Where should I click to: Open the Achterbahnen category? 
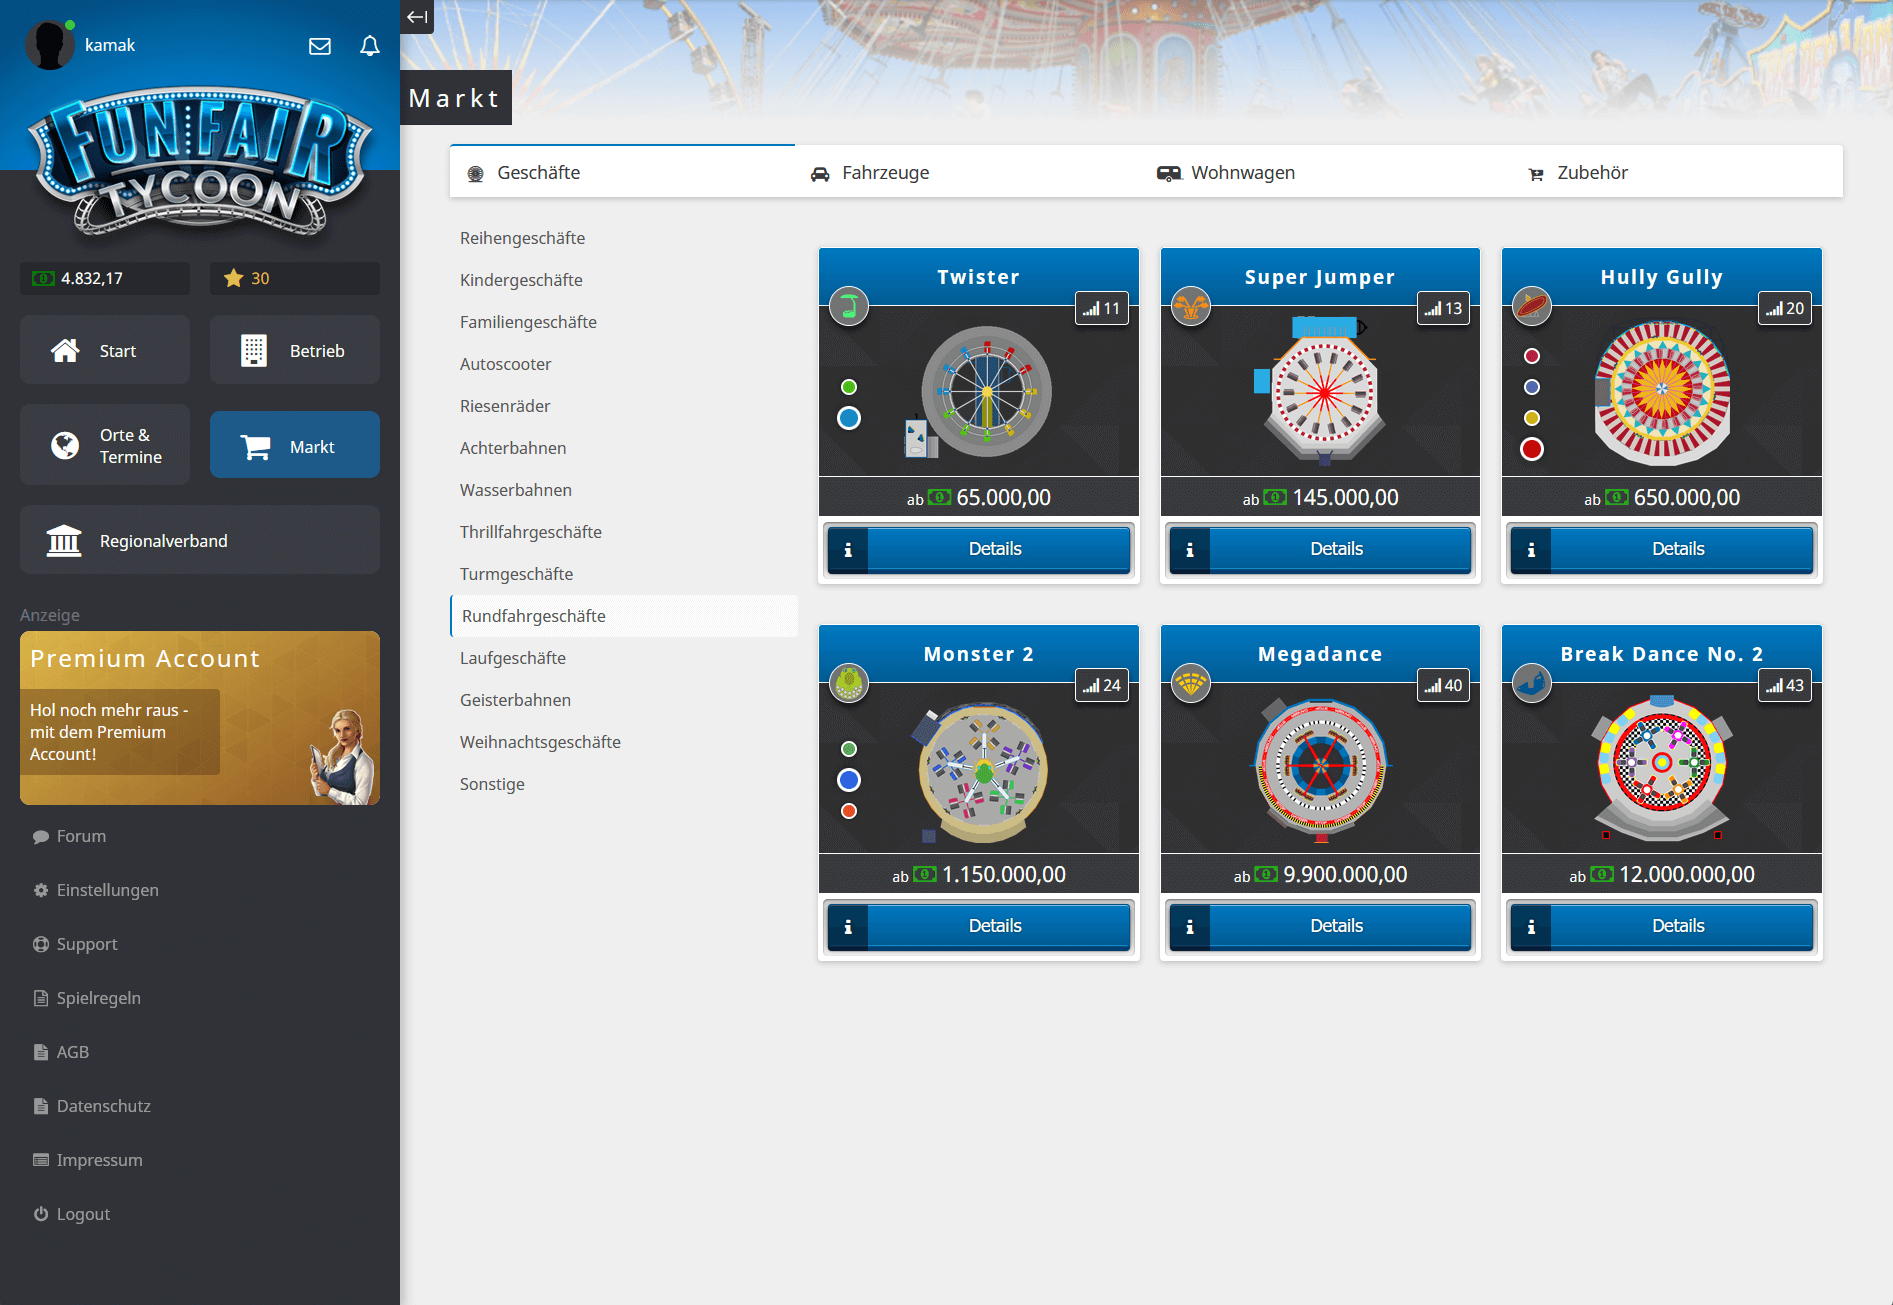pyautogui.click(x=513, y=448)
